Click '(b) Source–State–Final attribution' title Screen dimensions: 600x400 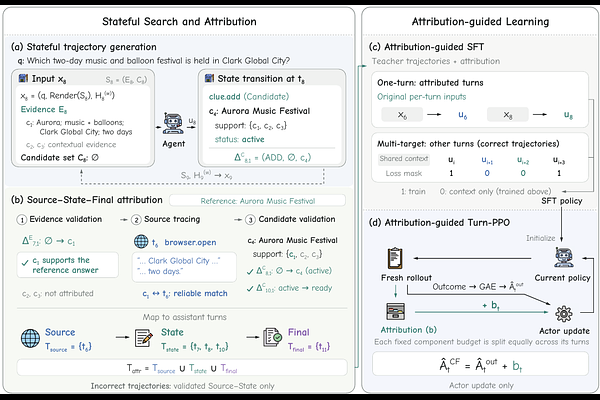click(87, 200)
